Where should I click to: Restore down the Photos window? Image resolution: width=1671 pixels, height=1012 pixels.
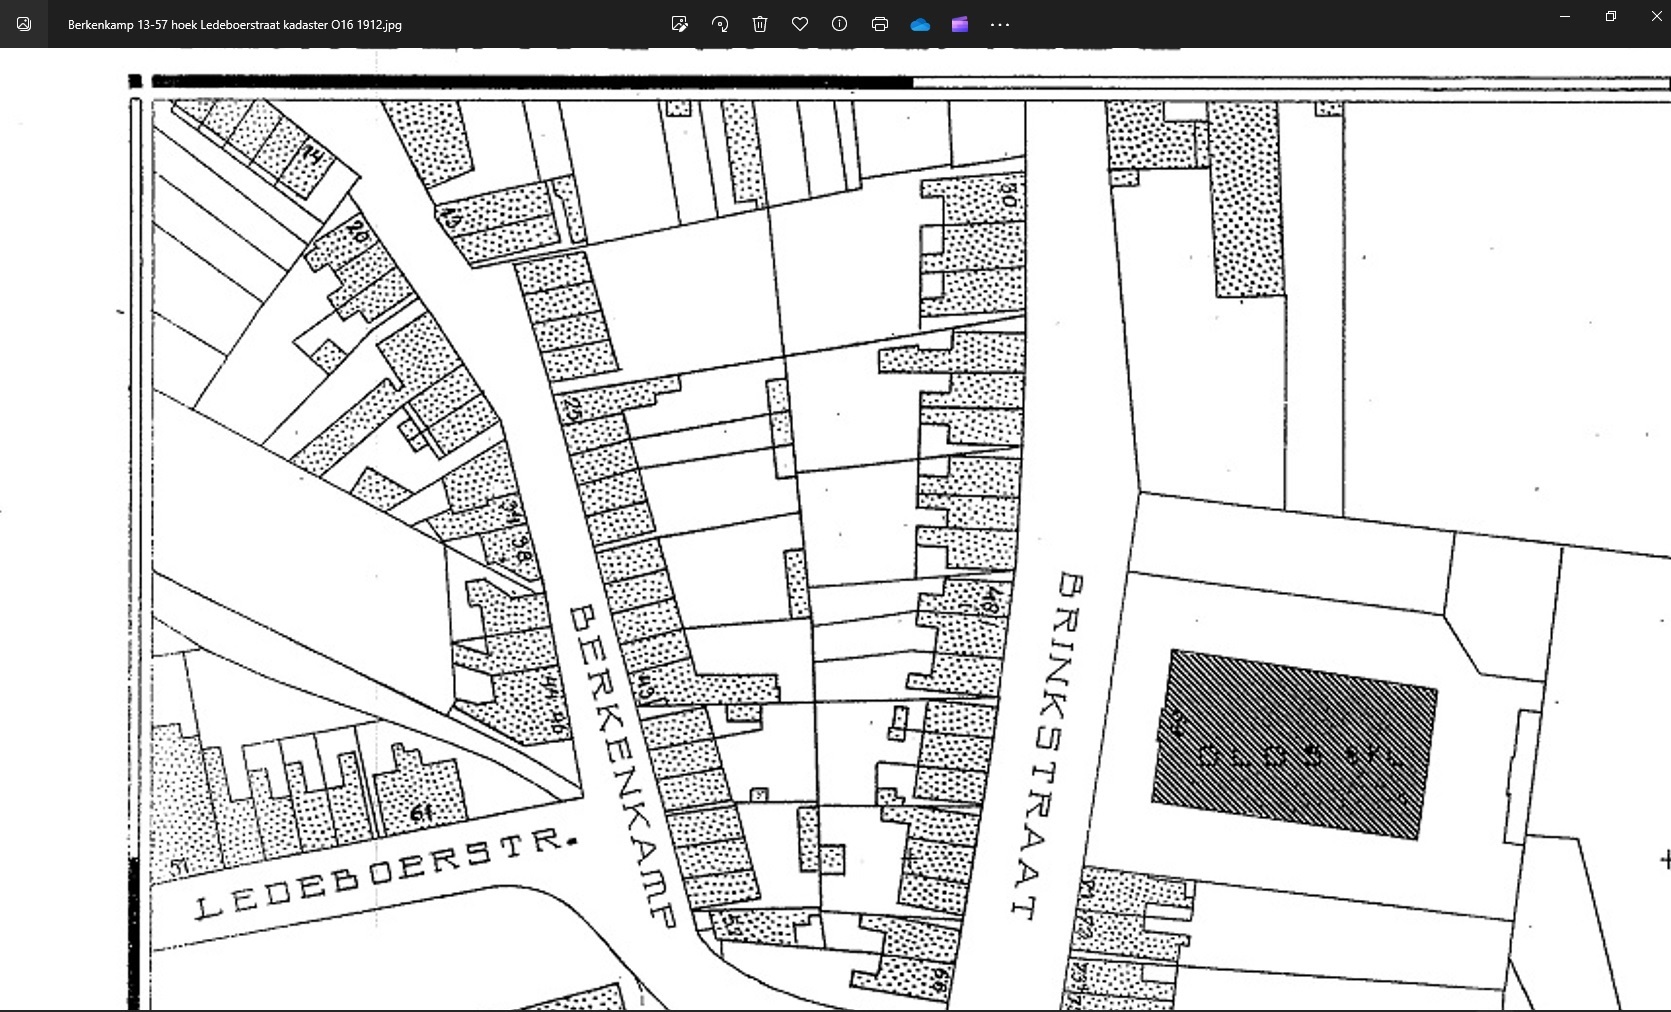tap(1611, 17)
